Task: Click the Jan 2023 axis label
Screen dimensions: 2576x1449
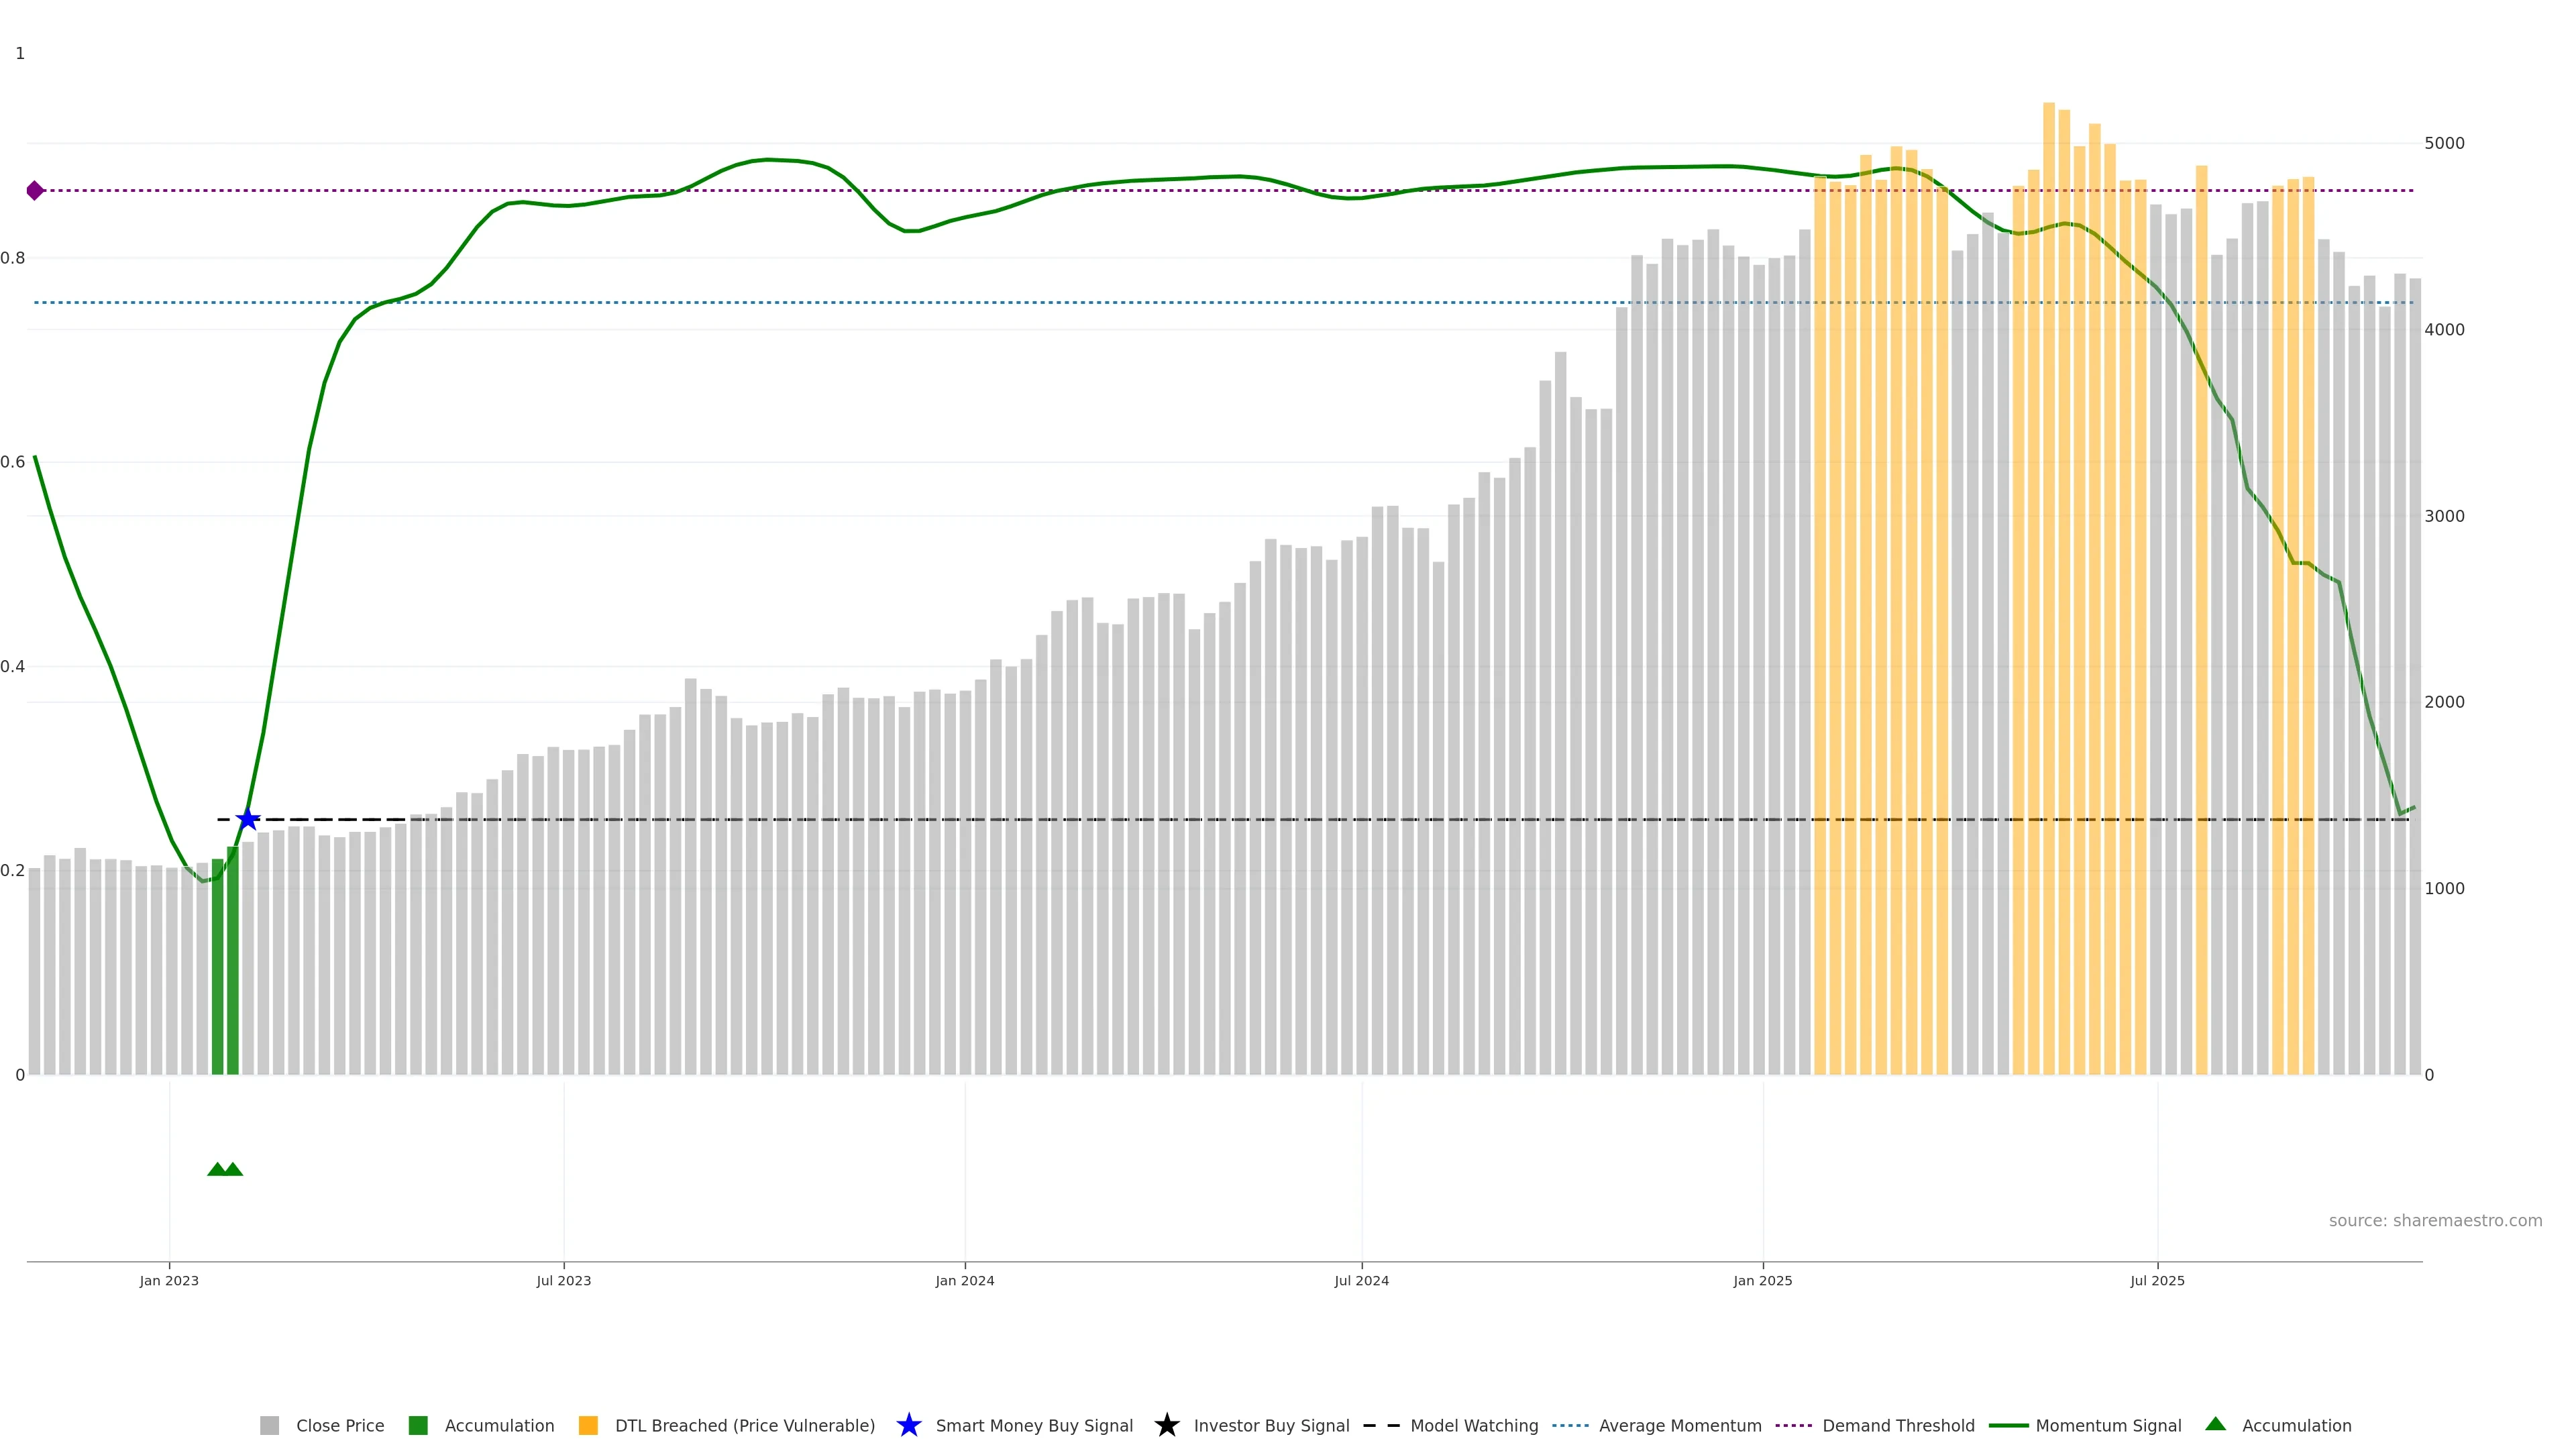Action: (169, 1280)
